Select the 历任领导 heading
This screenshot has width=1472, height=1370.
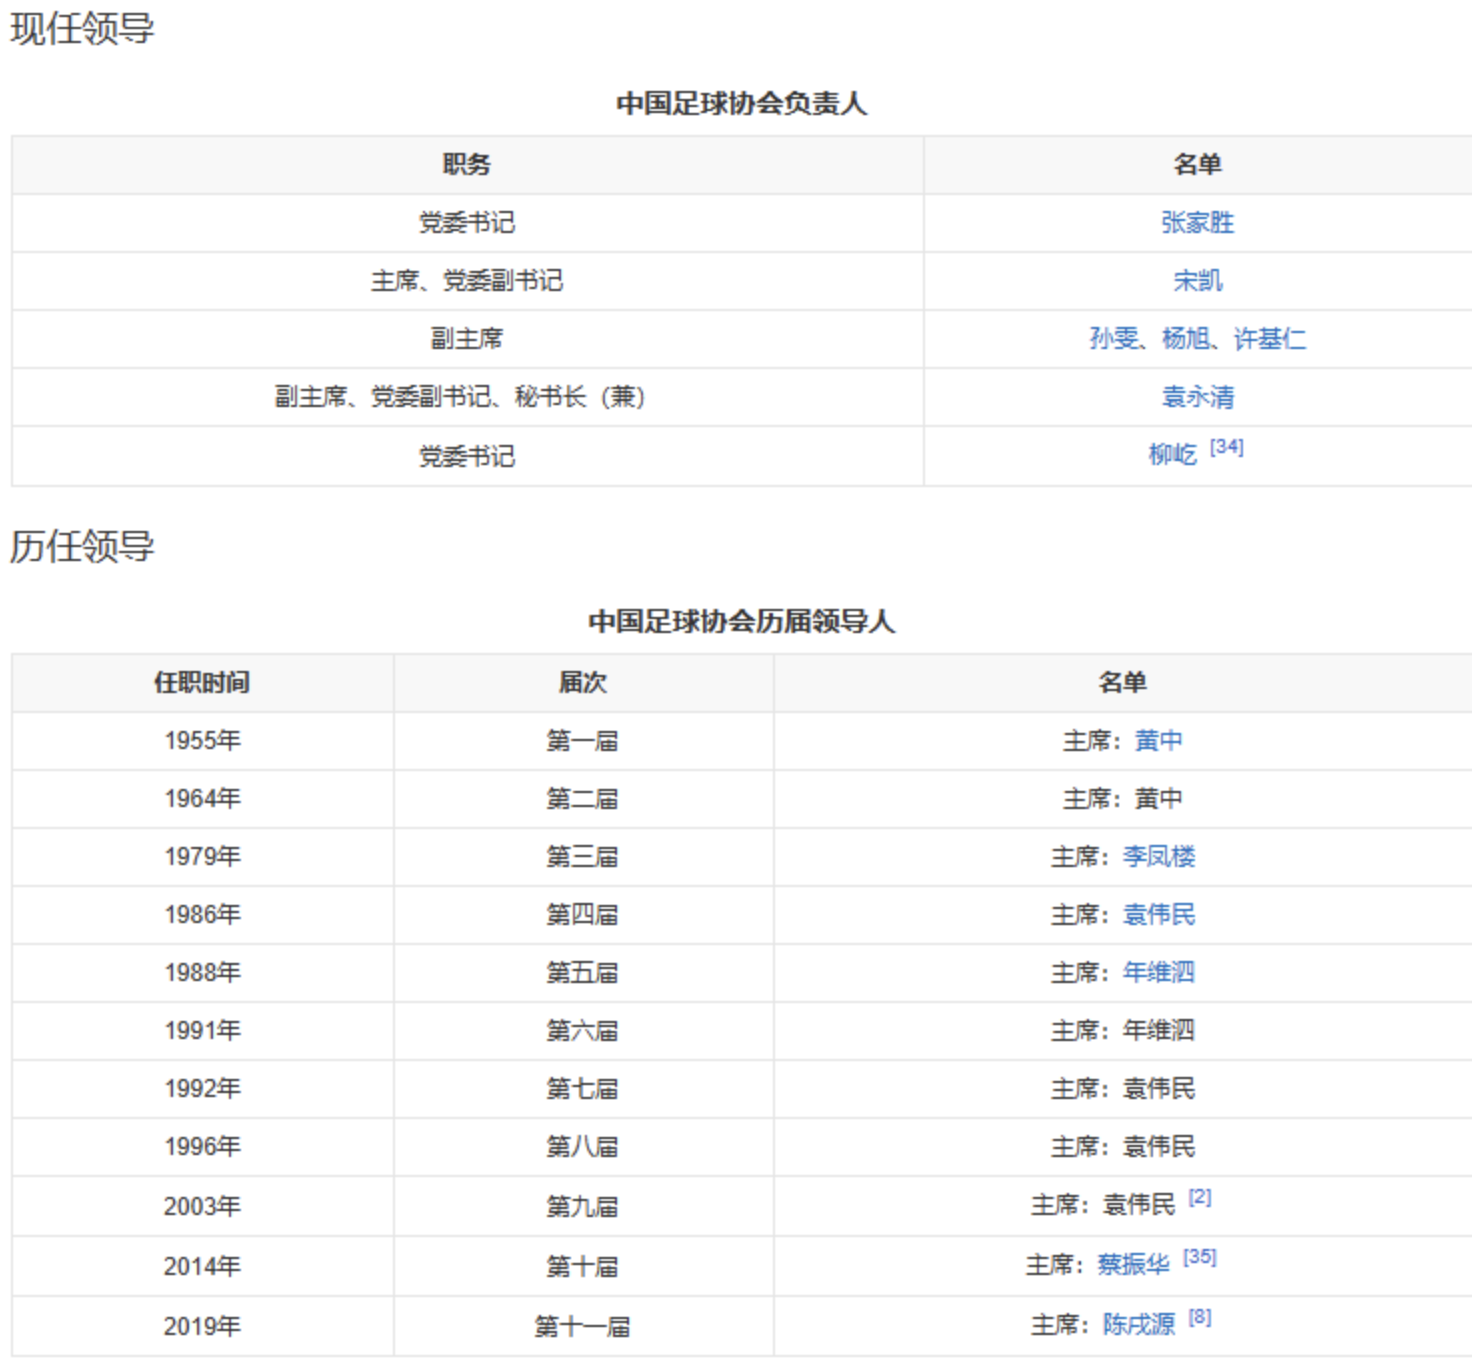coord(82,547)
